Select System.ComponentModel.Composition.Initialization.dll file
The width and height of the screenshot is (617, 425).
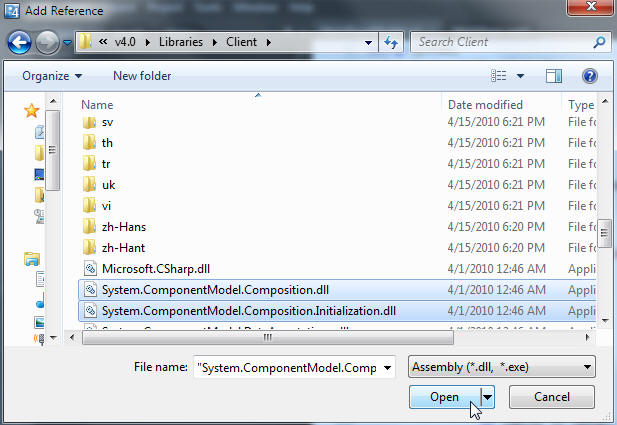(x=337, y=311)
